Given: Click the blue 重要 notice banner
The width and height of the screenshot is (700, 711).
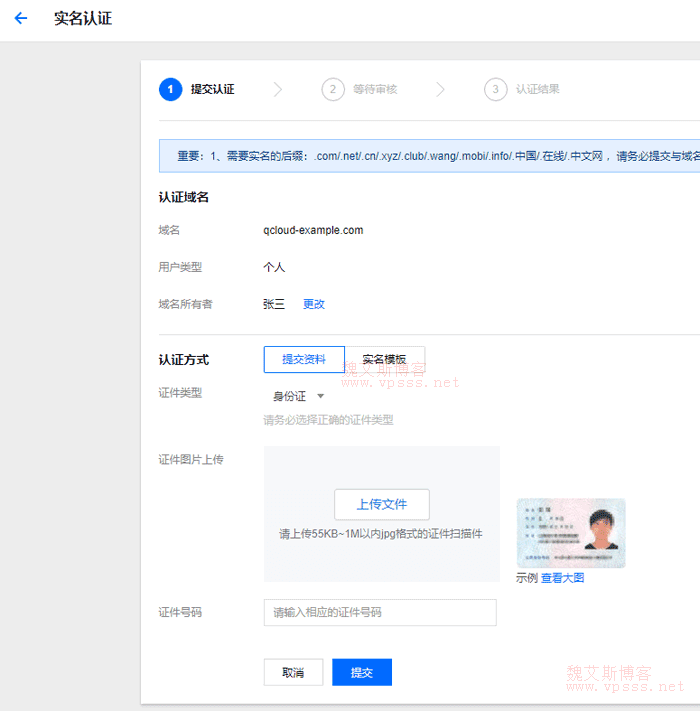Looking at the screenshot, I should (x=430, y=156).
